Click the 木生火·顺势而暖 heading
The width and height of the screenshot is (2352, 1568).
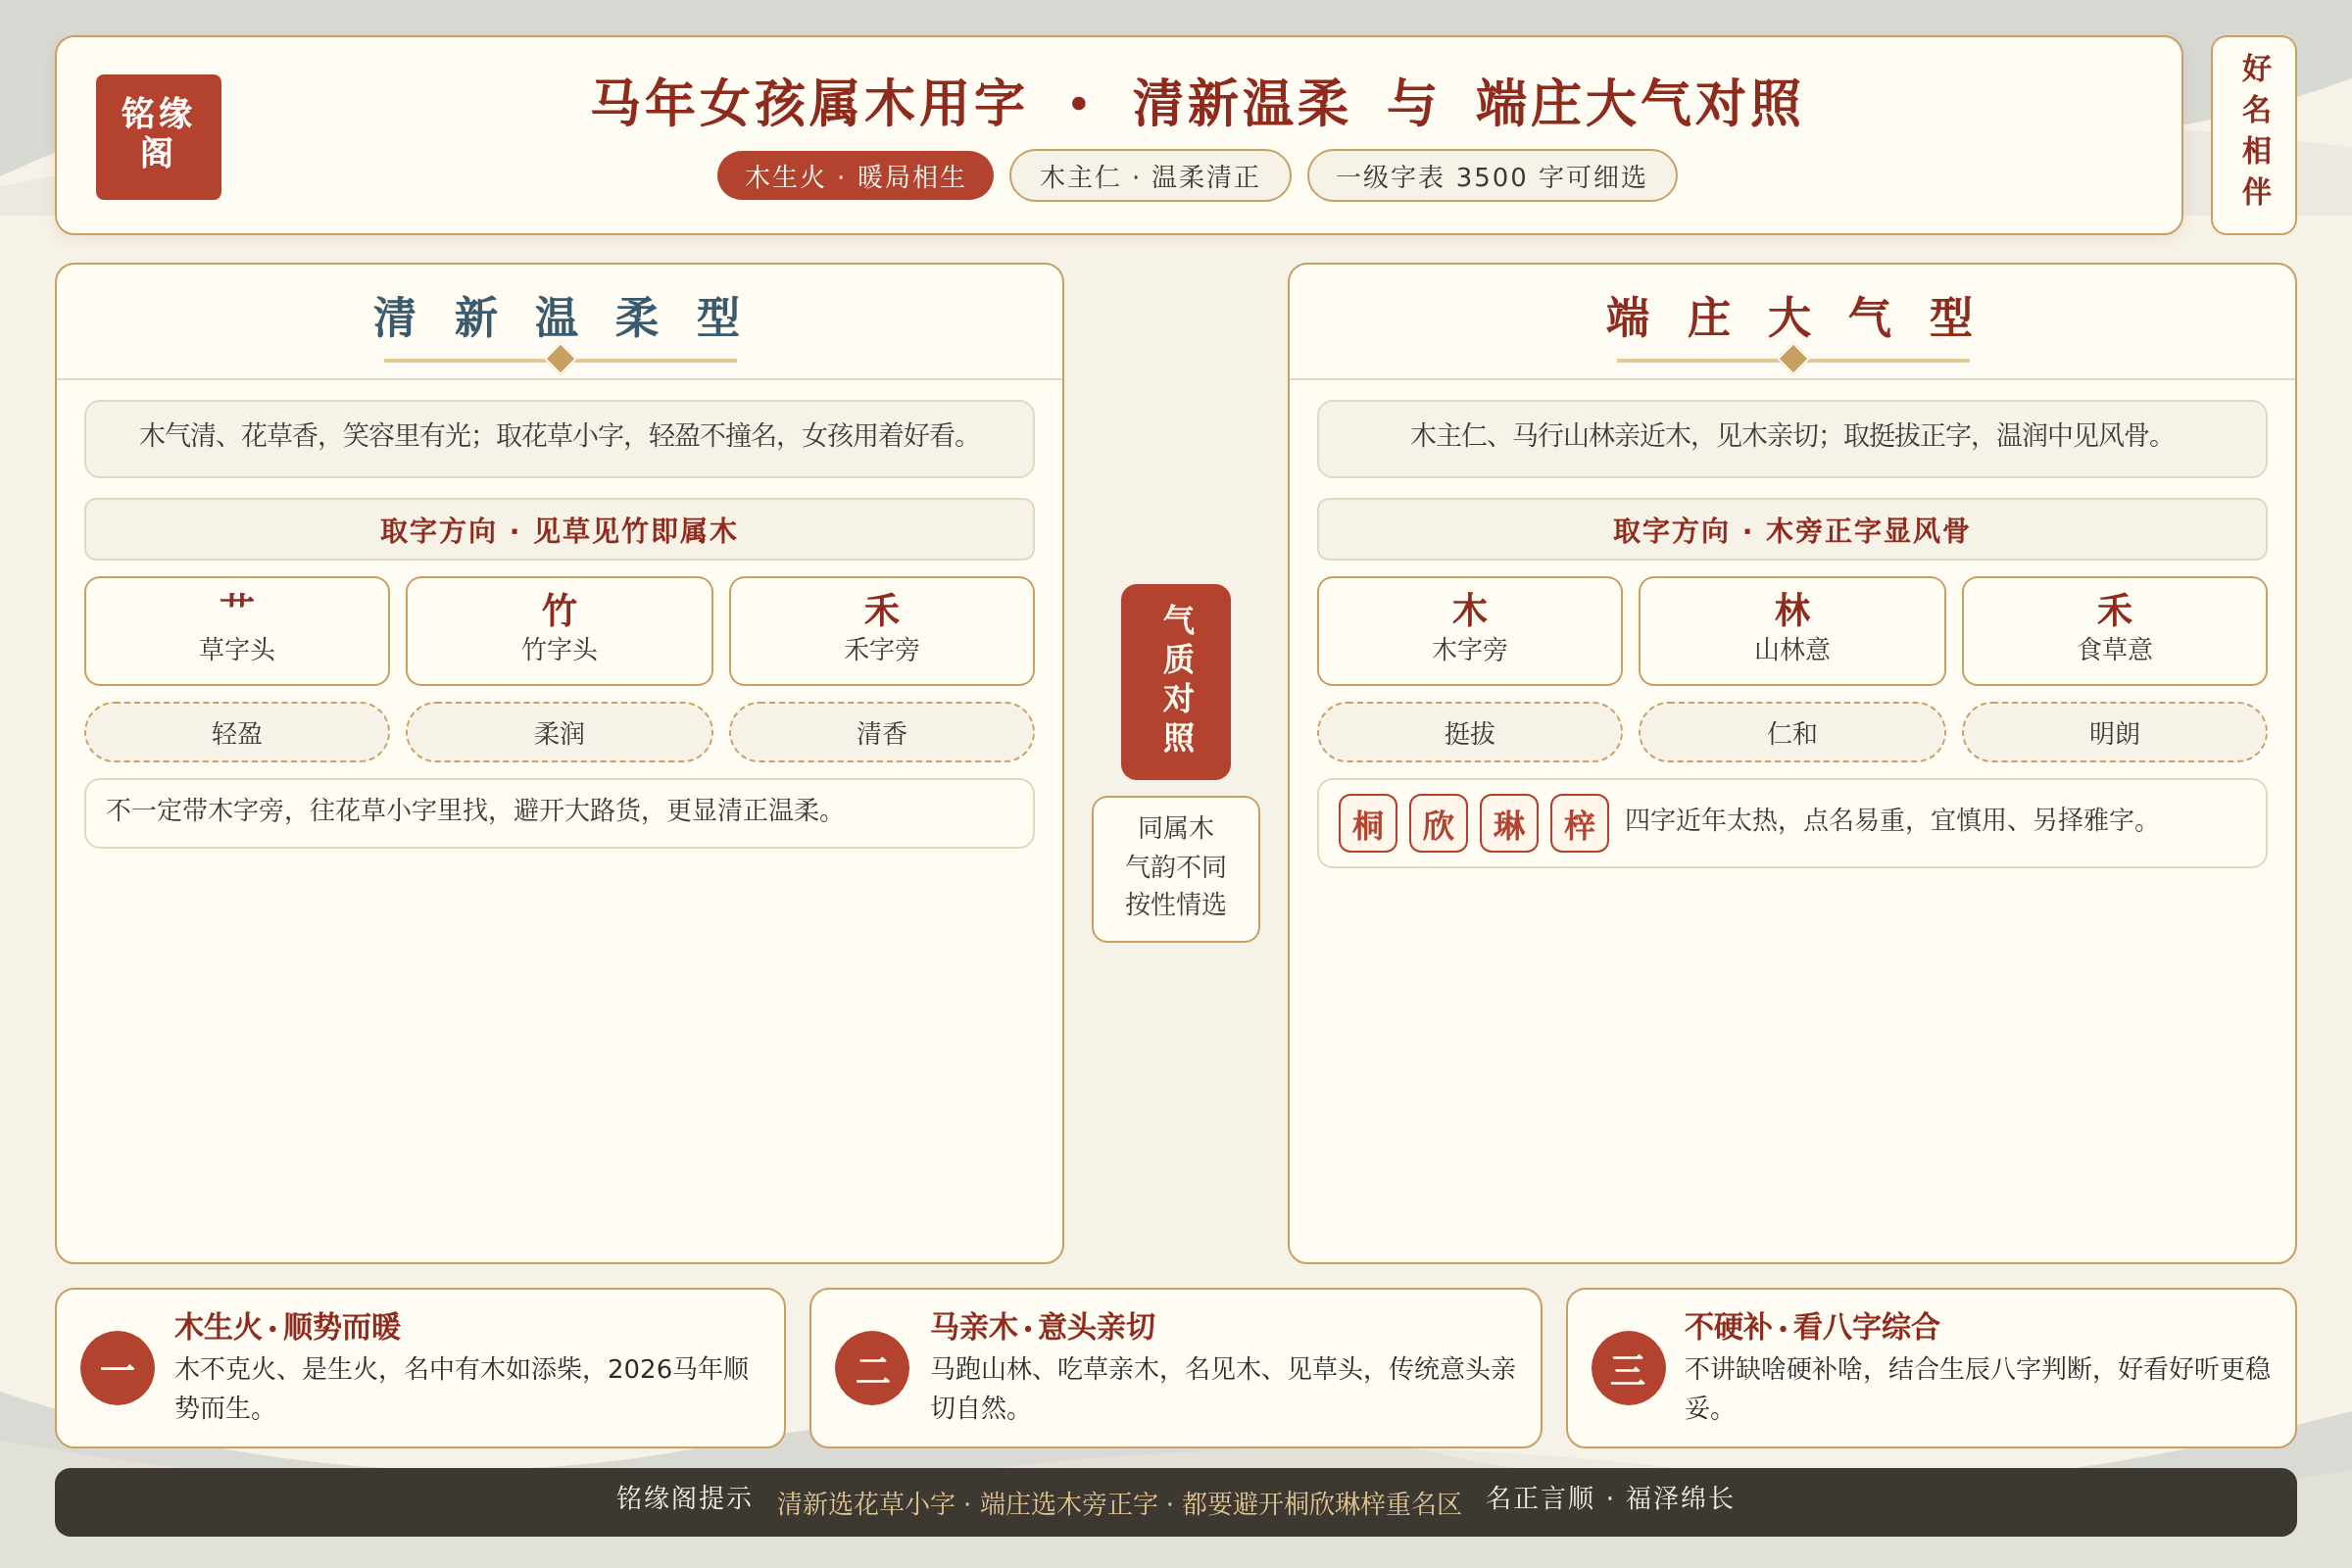tap(287, 1327)
